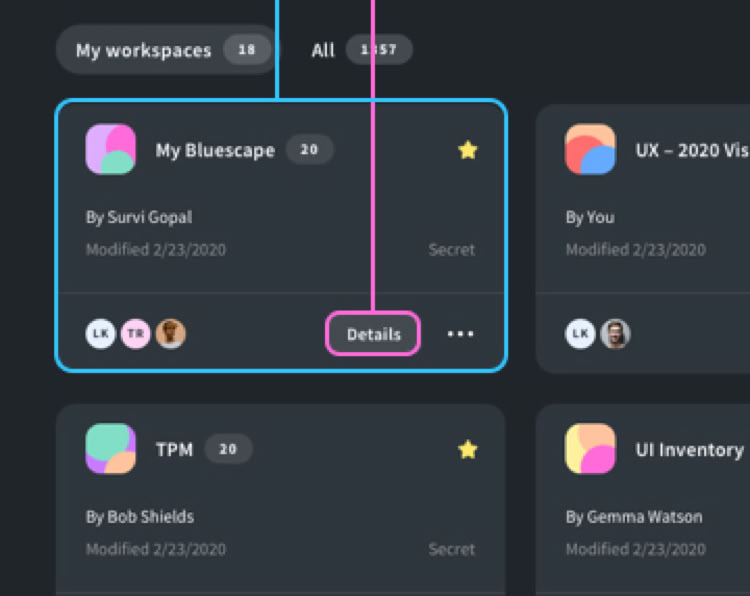Open the TPM workspace title
The width and height of the screenshot is (750, 596).
coord(174,450)
